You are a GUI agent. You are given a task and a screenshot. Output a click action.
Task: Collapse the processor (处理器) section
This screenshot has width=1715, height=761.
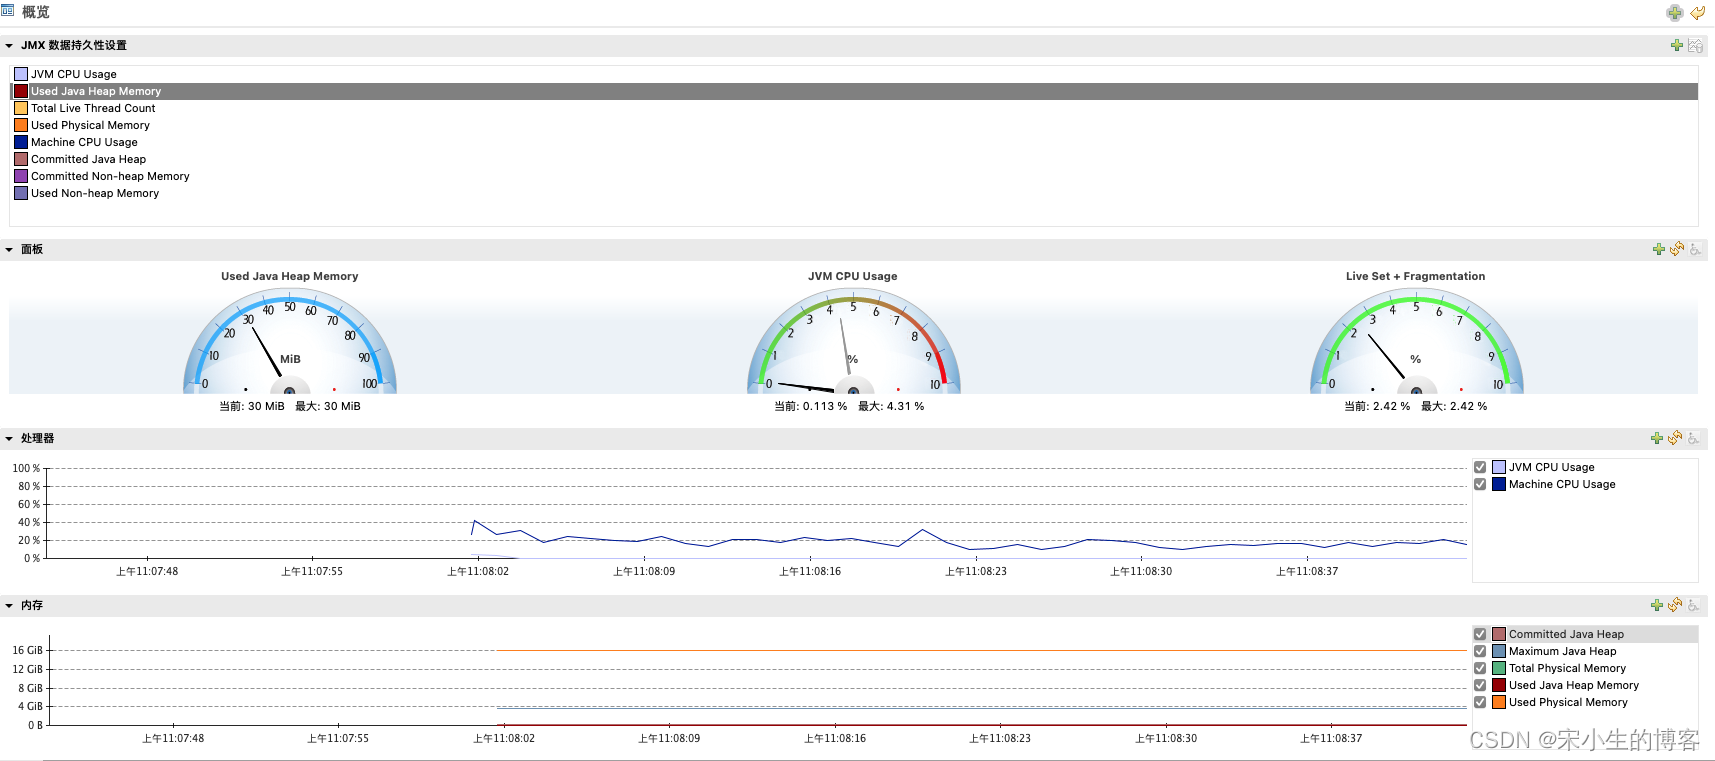pos(9,438)
